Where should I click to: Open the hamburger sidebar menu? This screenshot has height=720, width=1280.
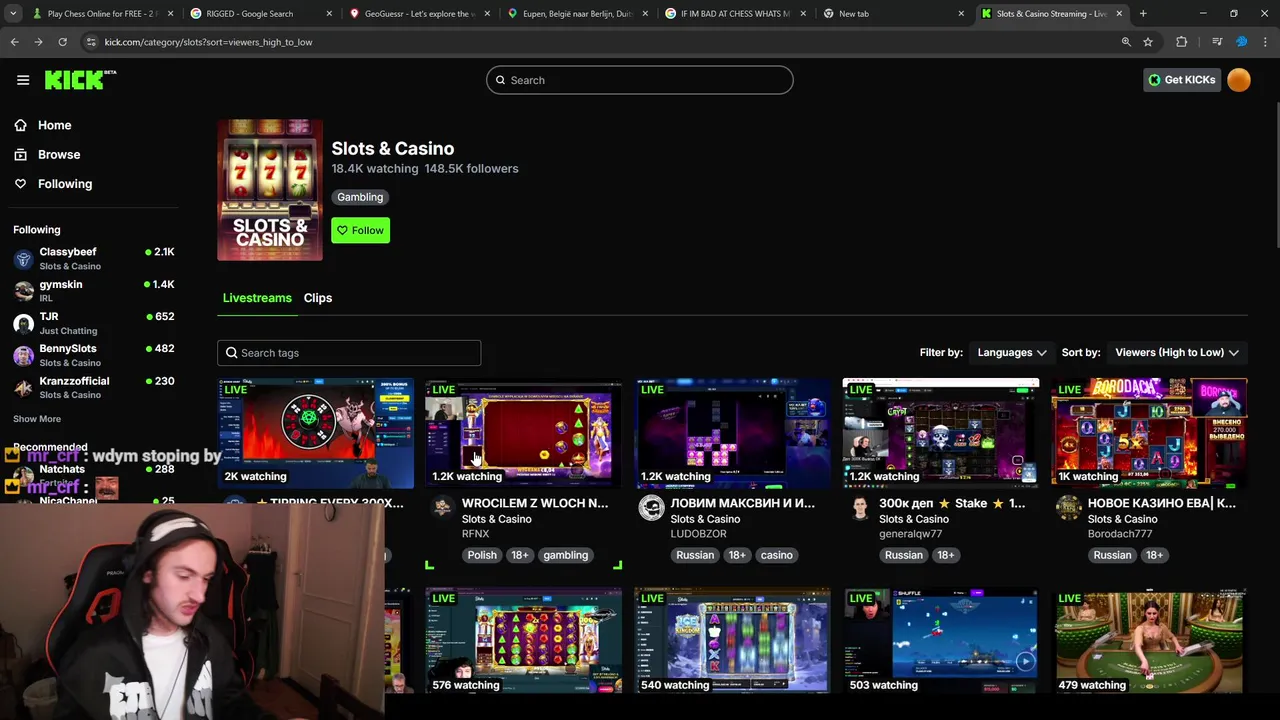click(x=23, y=80)
